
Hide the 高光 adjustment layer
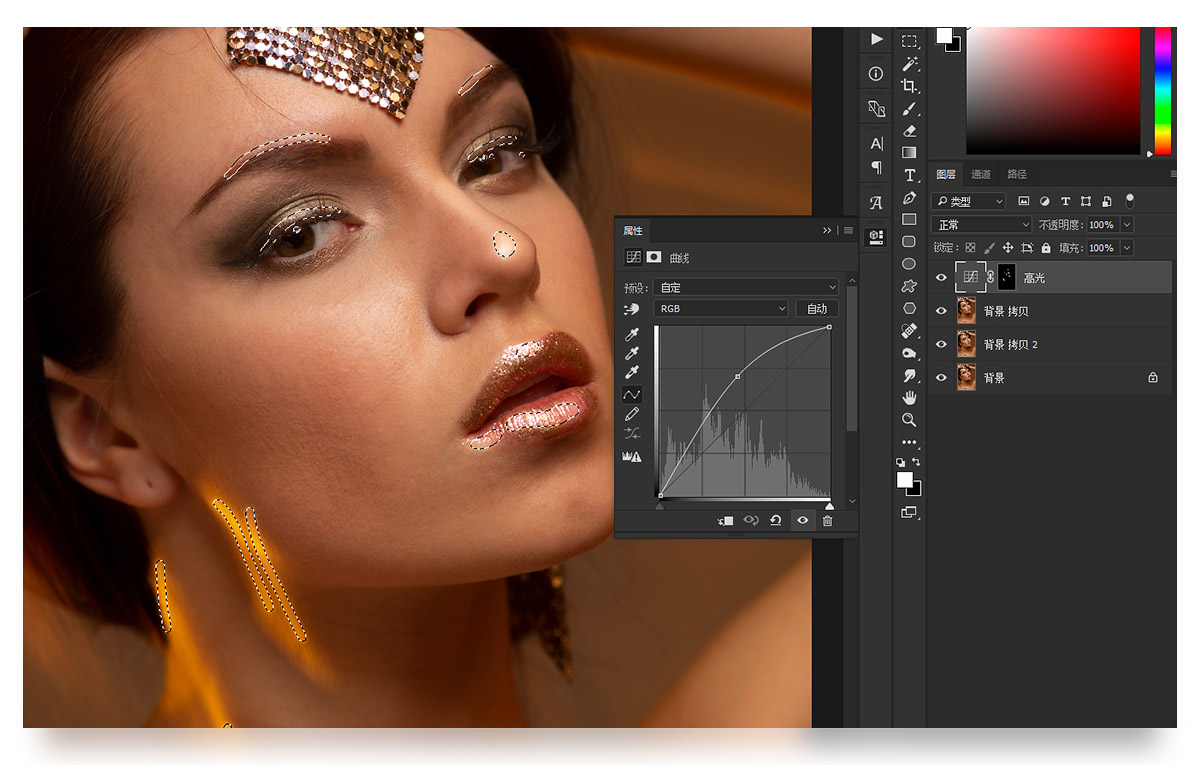pyautogui.click(x=941, y=278)
